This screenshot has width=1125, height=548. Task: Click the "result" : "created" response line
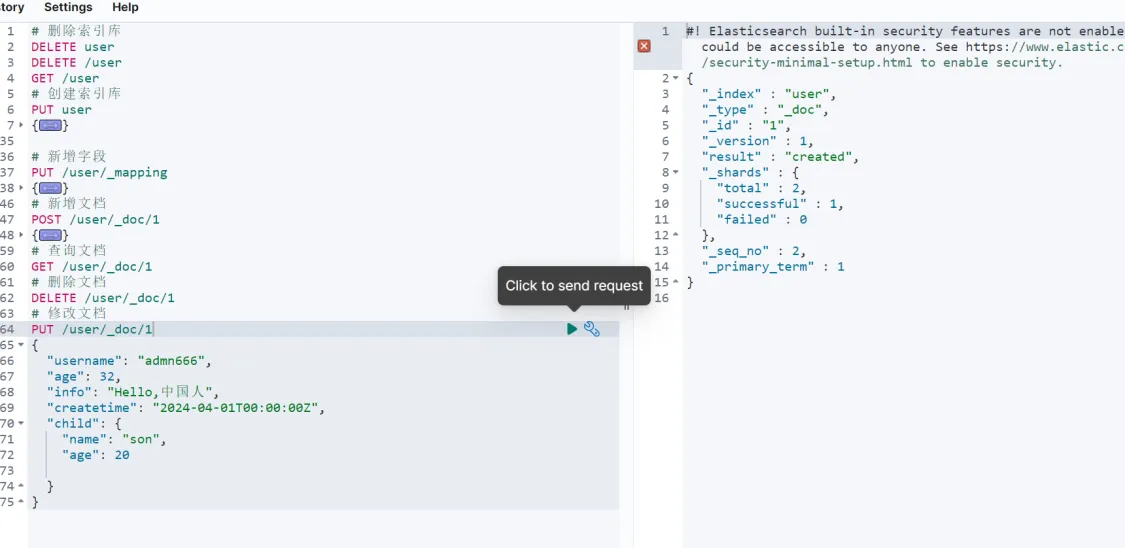click(x=780, y=156)
